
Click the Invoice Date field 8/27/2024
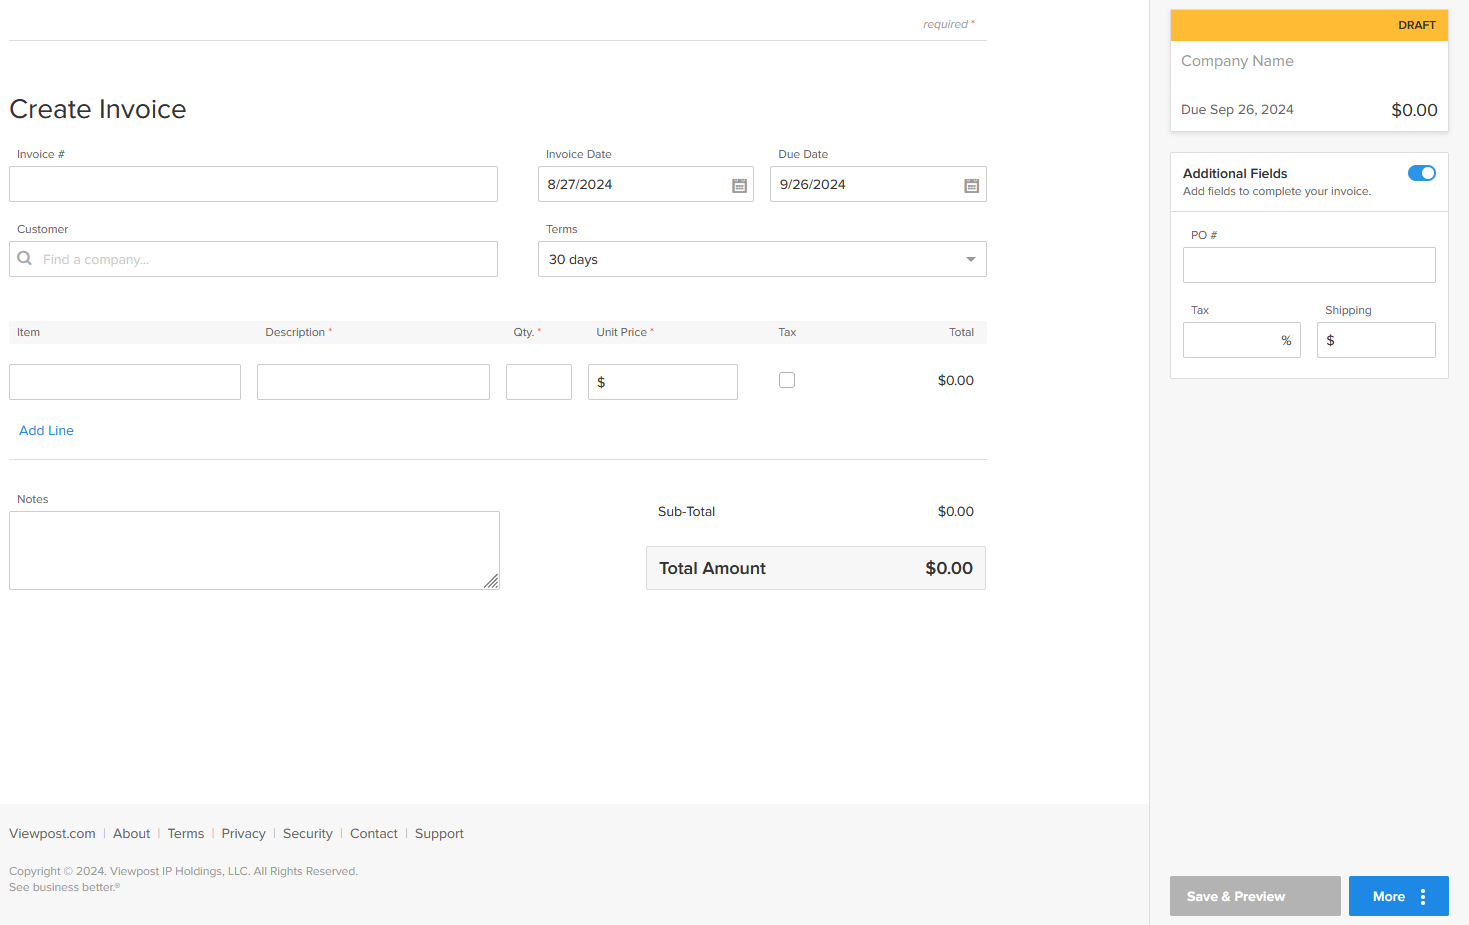tap(646, 184)
